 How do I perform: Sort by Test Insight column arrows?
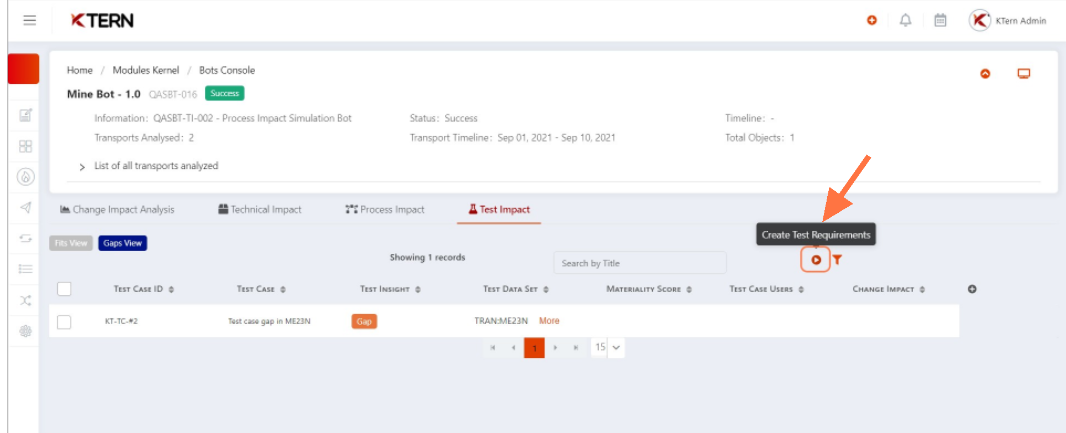click(x=417, y=290)
